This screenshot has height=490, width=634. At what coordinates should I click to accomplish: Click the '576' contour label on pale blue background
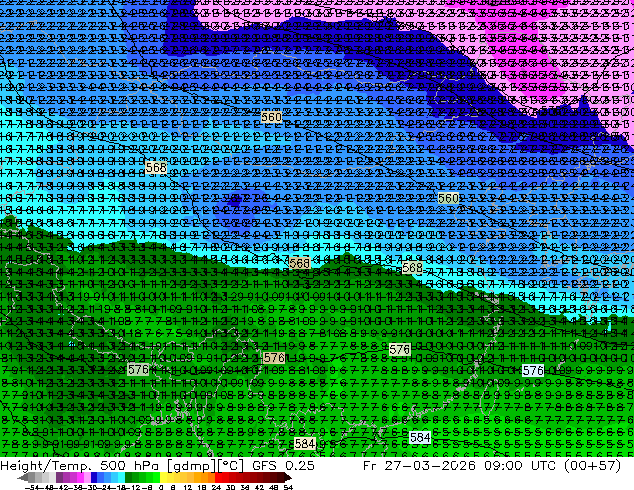tap(533, 371)
